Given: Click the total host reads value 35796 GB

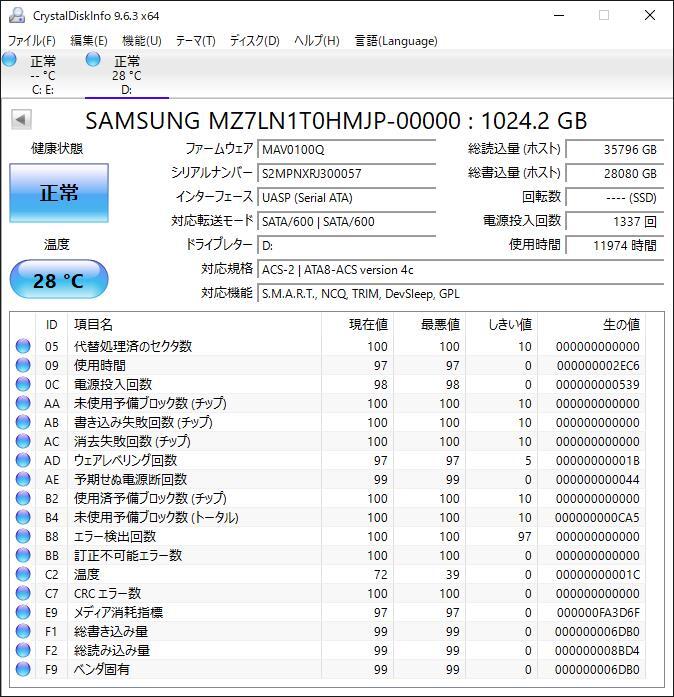Looking at the screenshot, I should click(x=614, y=149).
